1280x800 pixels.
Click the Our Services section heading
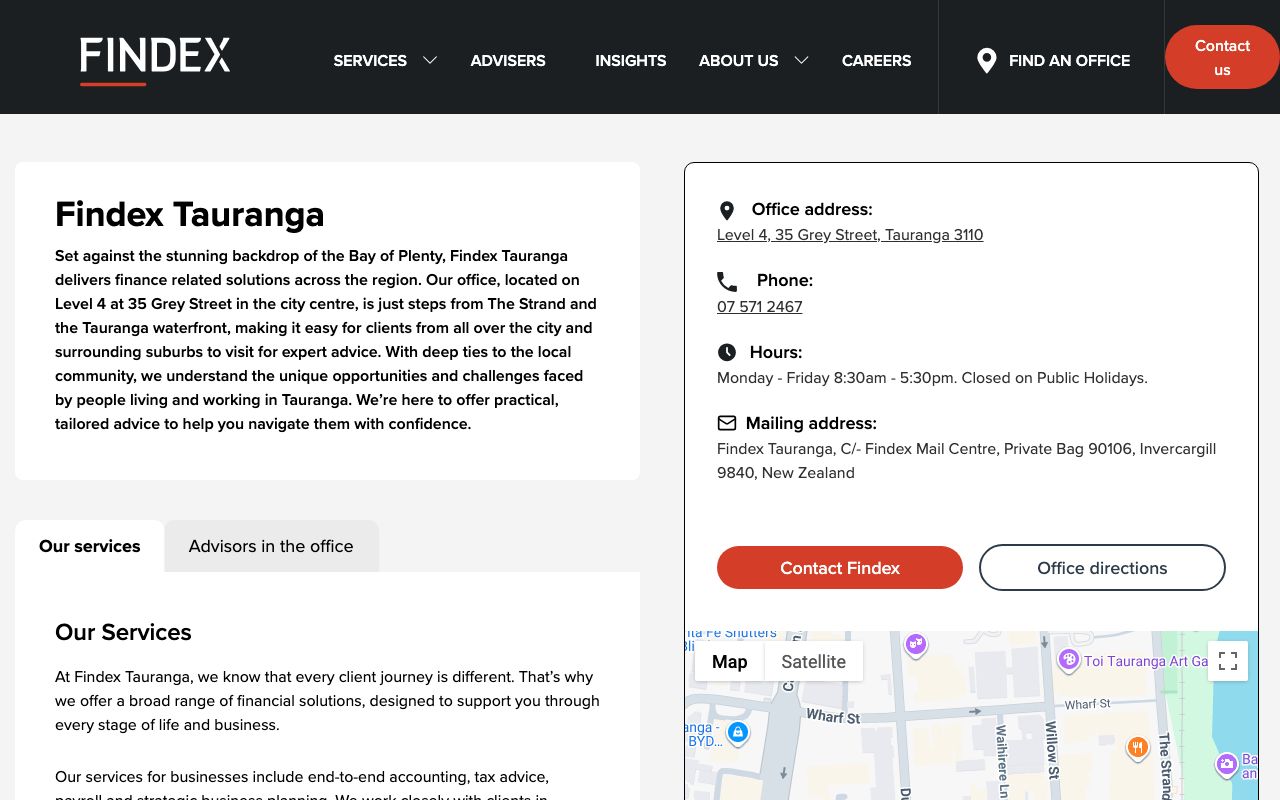(123, 632)
